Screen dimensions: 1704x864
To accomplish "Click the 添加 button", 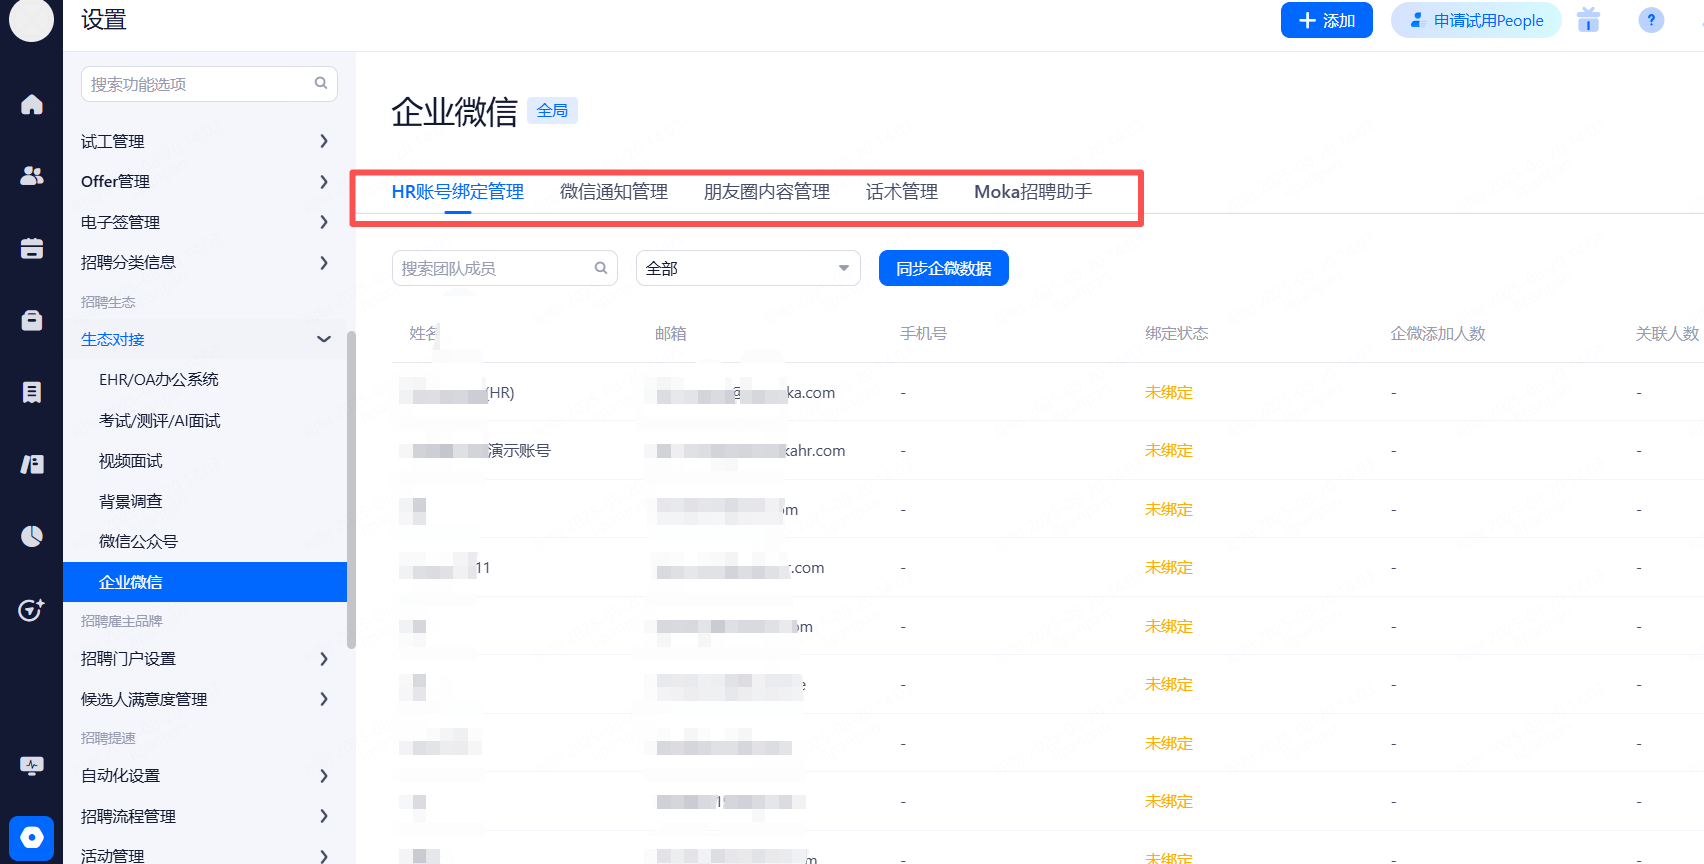I will [x=1326, y=20].
